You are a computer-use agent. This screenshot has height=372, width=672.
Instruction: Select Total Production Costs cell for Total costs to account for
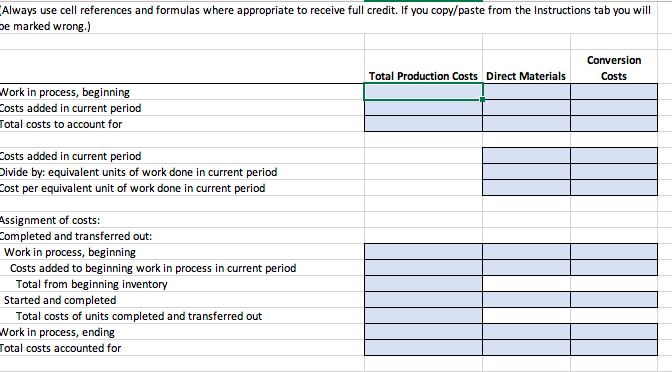423,124
